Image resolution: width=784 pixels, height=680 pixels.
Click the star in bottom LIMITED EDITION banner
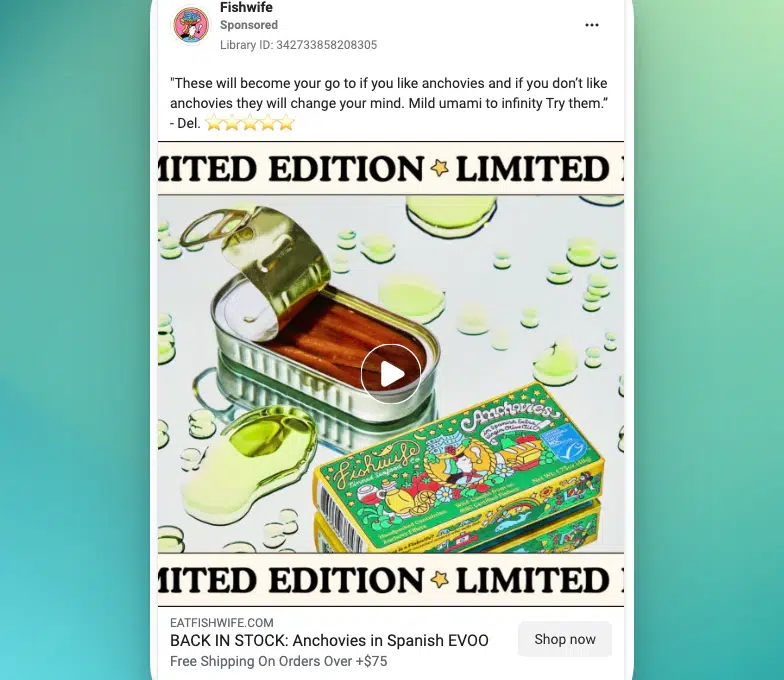coord(440,580)
